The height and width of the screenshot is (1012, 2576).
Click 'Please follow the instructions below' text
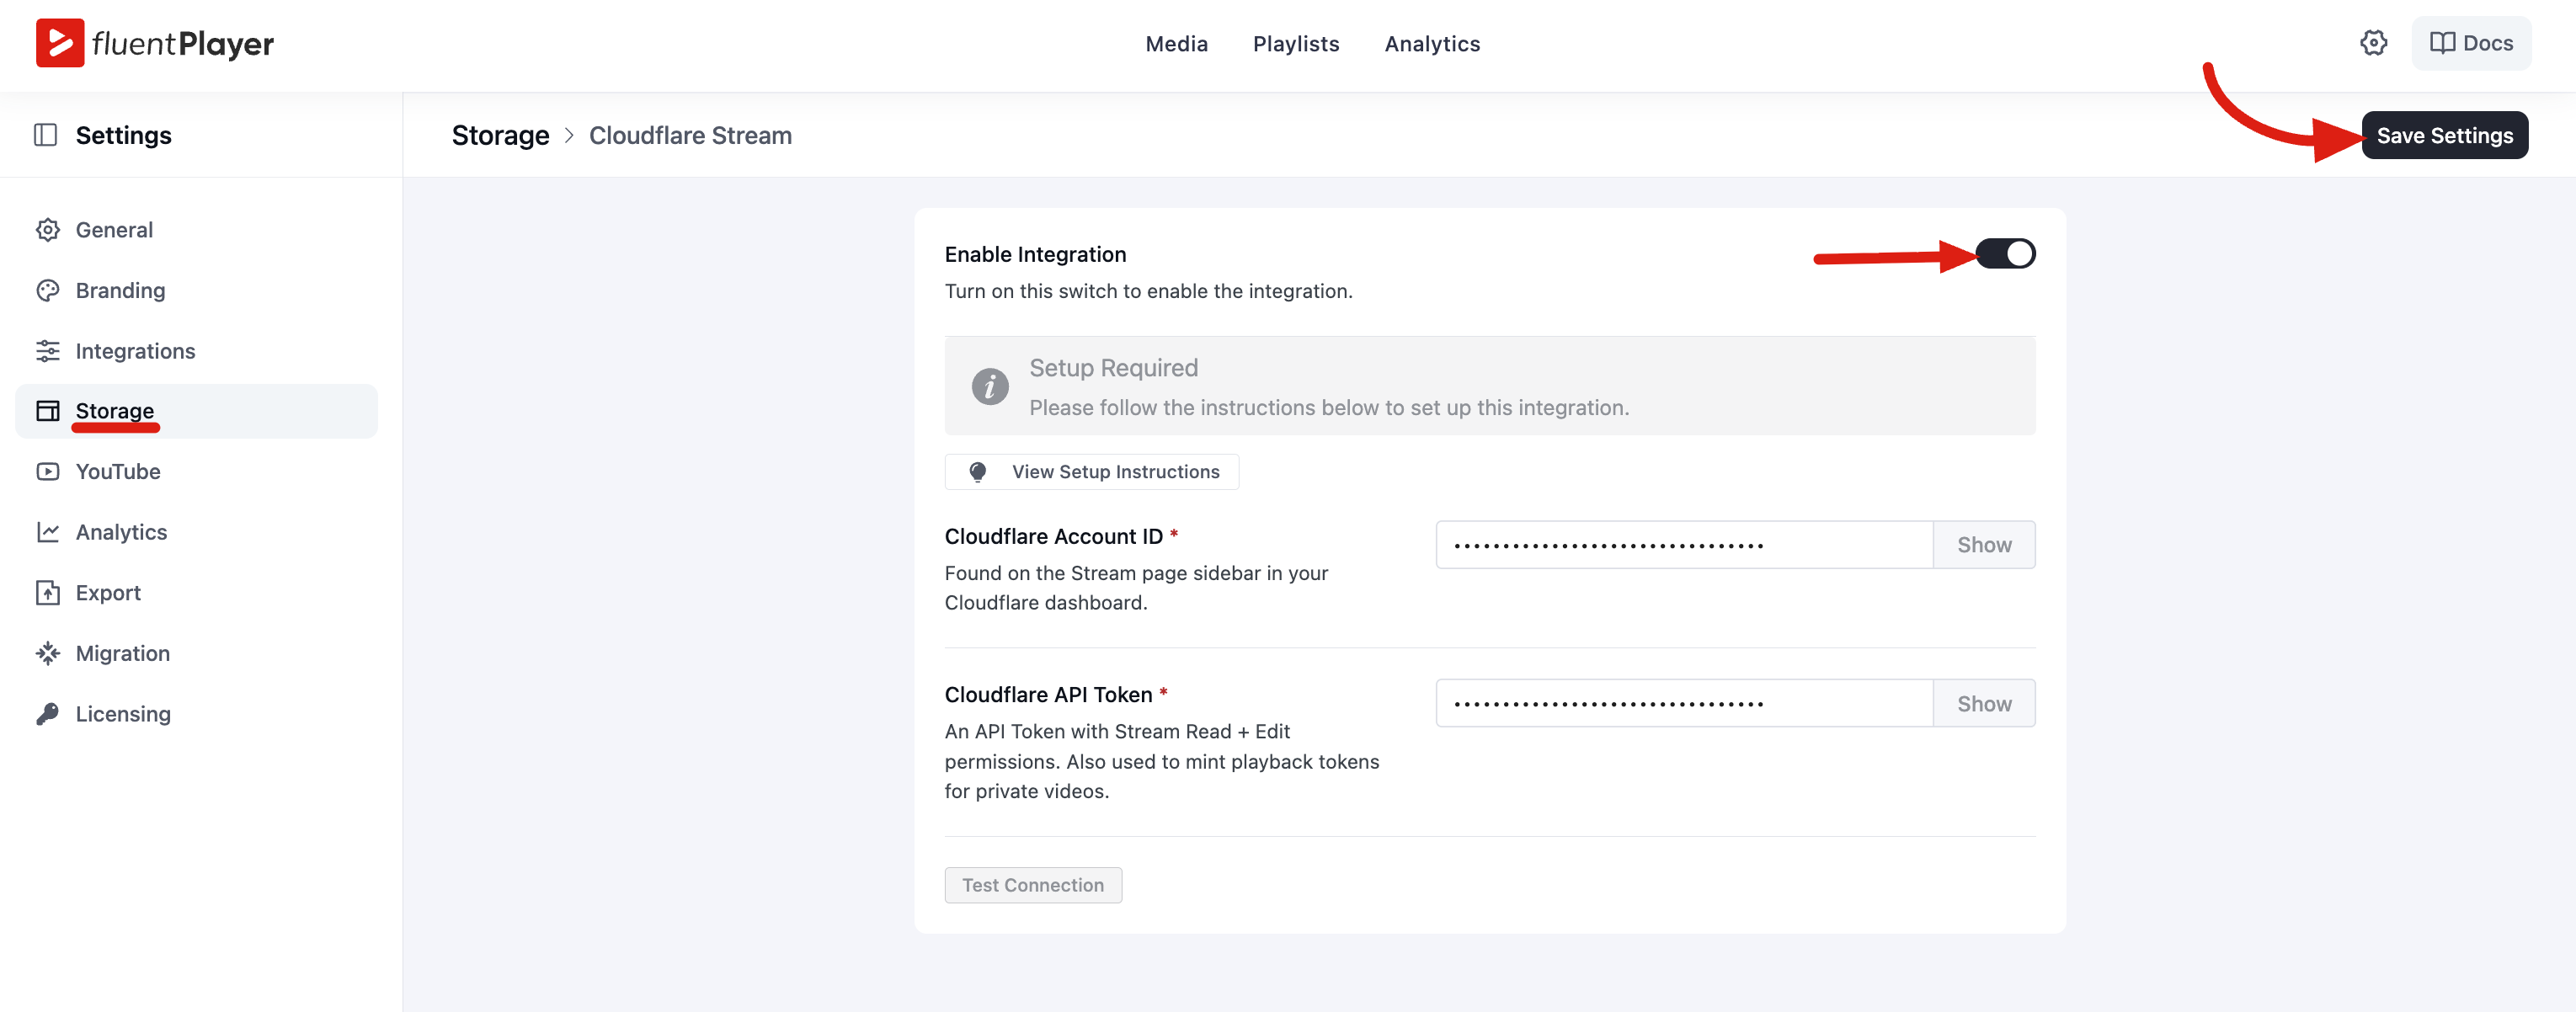click(1329, 408)
